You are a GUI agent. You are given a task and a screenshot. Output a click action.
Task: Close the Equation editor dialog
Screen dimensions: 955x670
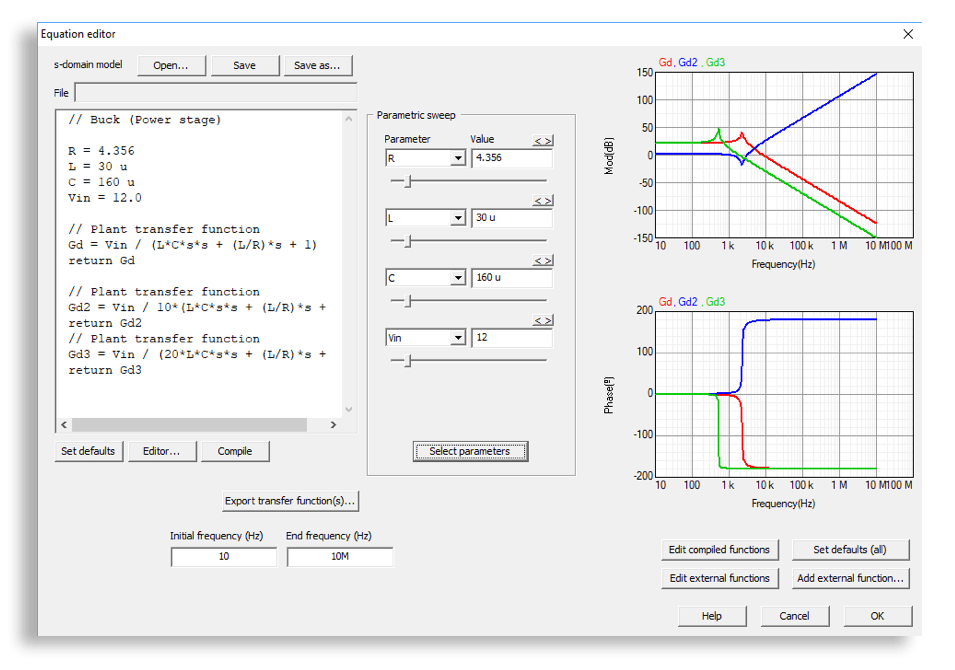907,34
